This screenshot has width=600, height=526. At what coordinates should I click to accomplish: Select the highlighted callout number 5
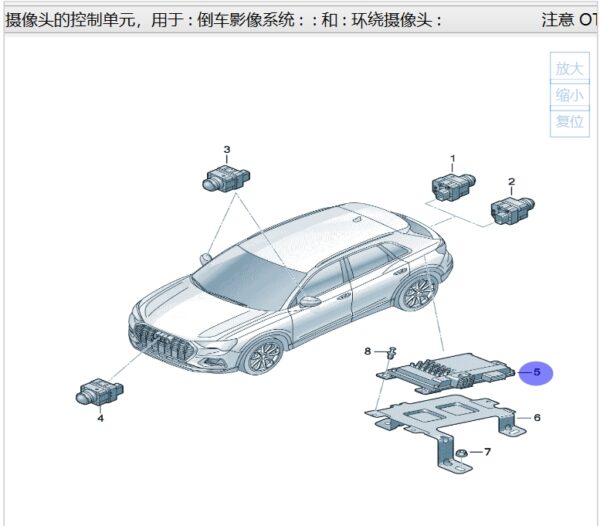(537, 373)
